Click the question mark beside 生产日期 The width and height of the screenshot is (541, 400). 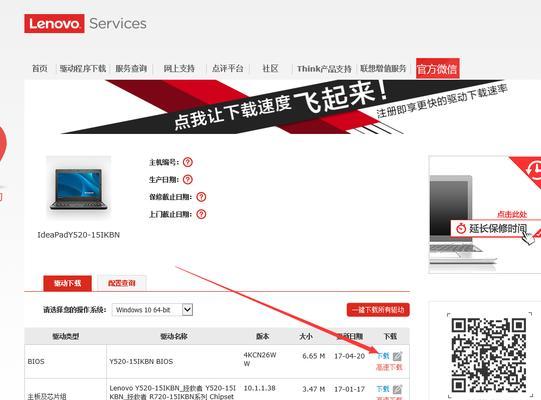188,179
